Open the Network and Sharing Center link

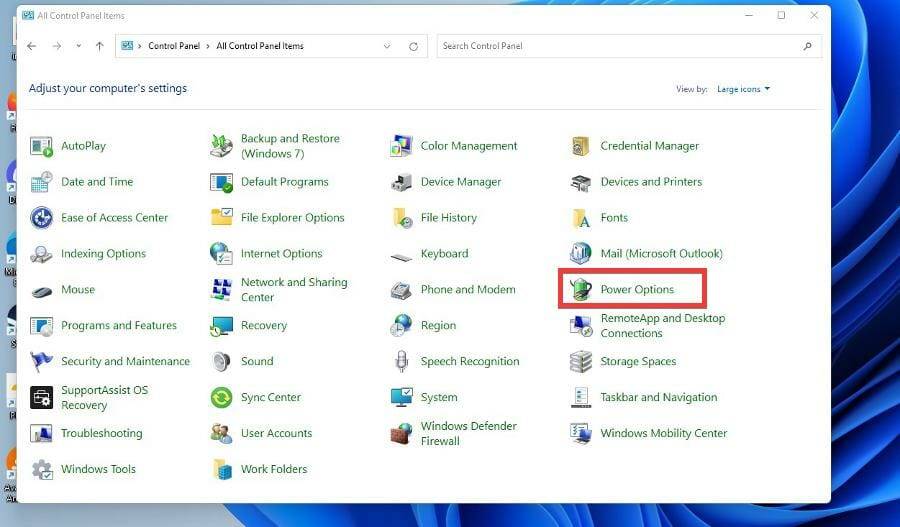[x=293, y=290]
